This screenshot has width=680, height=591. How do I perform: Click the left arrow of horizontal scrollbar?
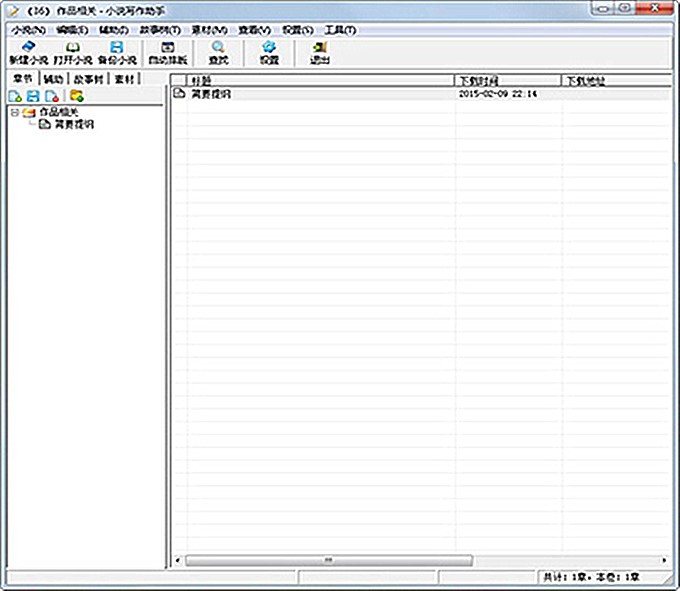coord(177,560)
